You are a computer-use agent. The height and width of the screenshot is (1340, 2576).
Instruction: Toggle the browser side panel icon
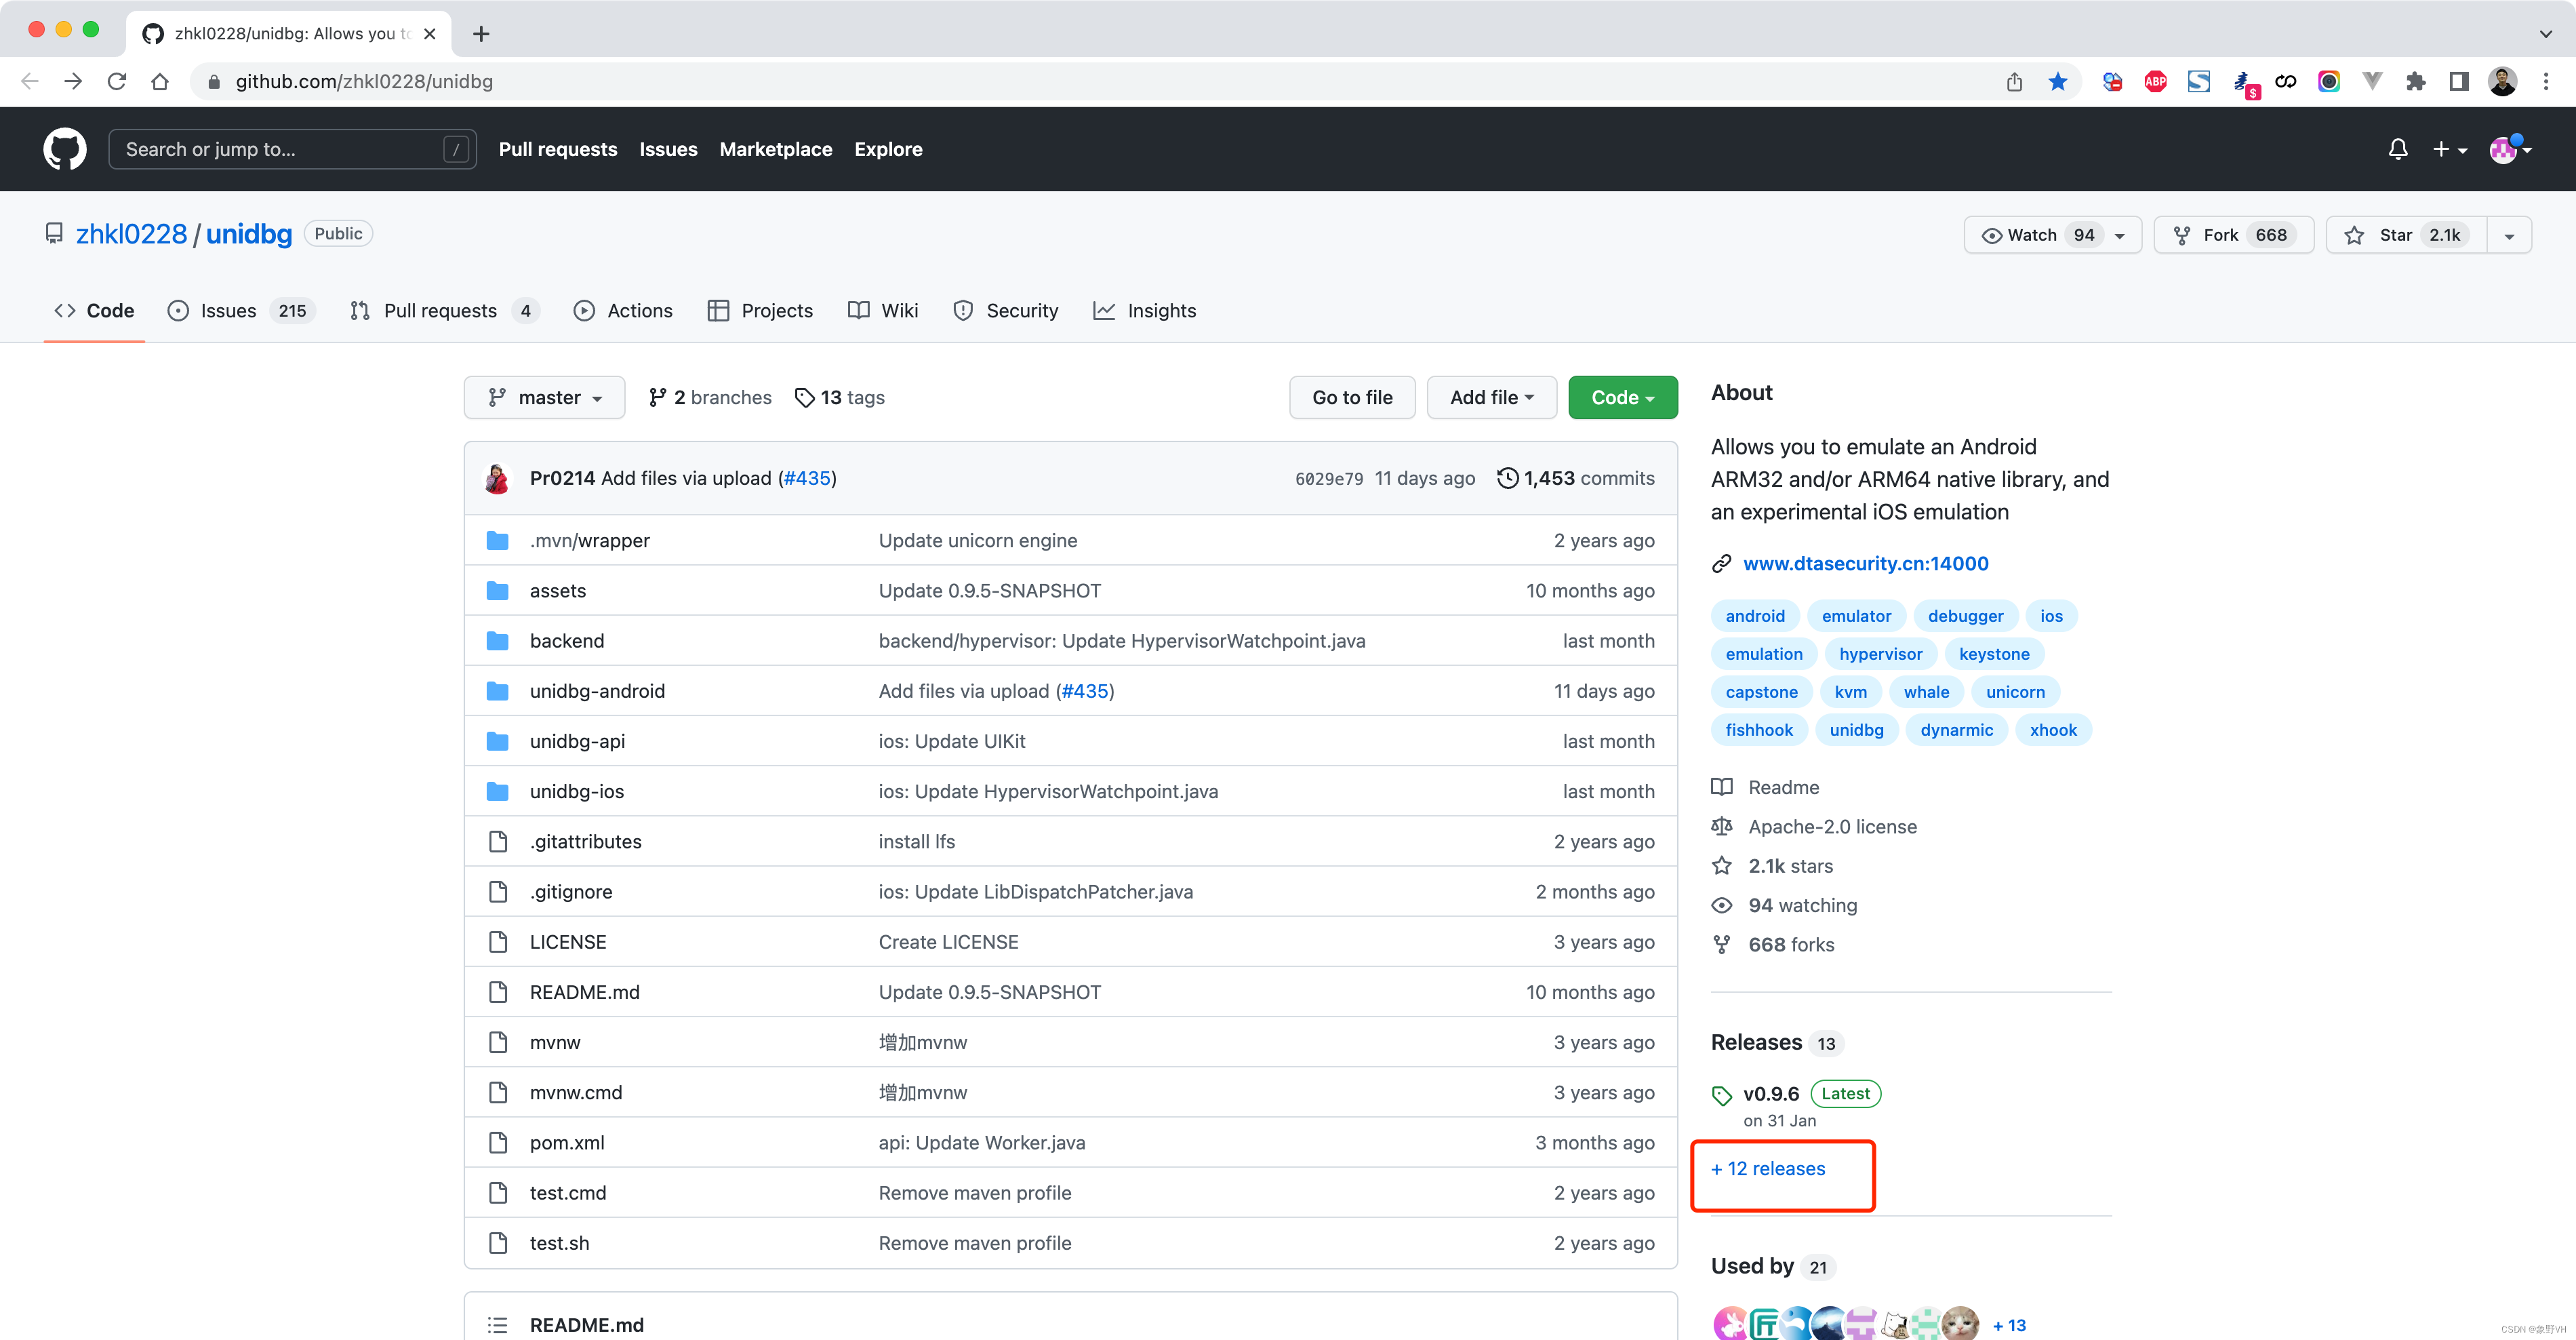(x=2459, y=81)
